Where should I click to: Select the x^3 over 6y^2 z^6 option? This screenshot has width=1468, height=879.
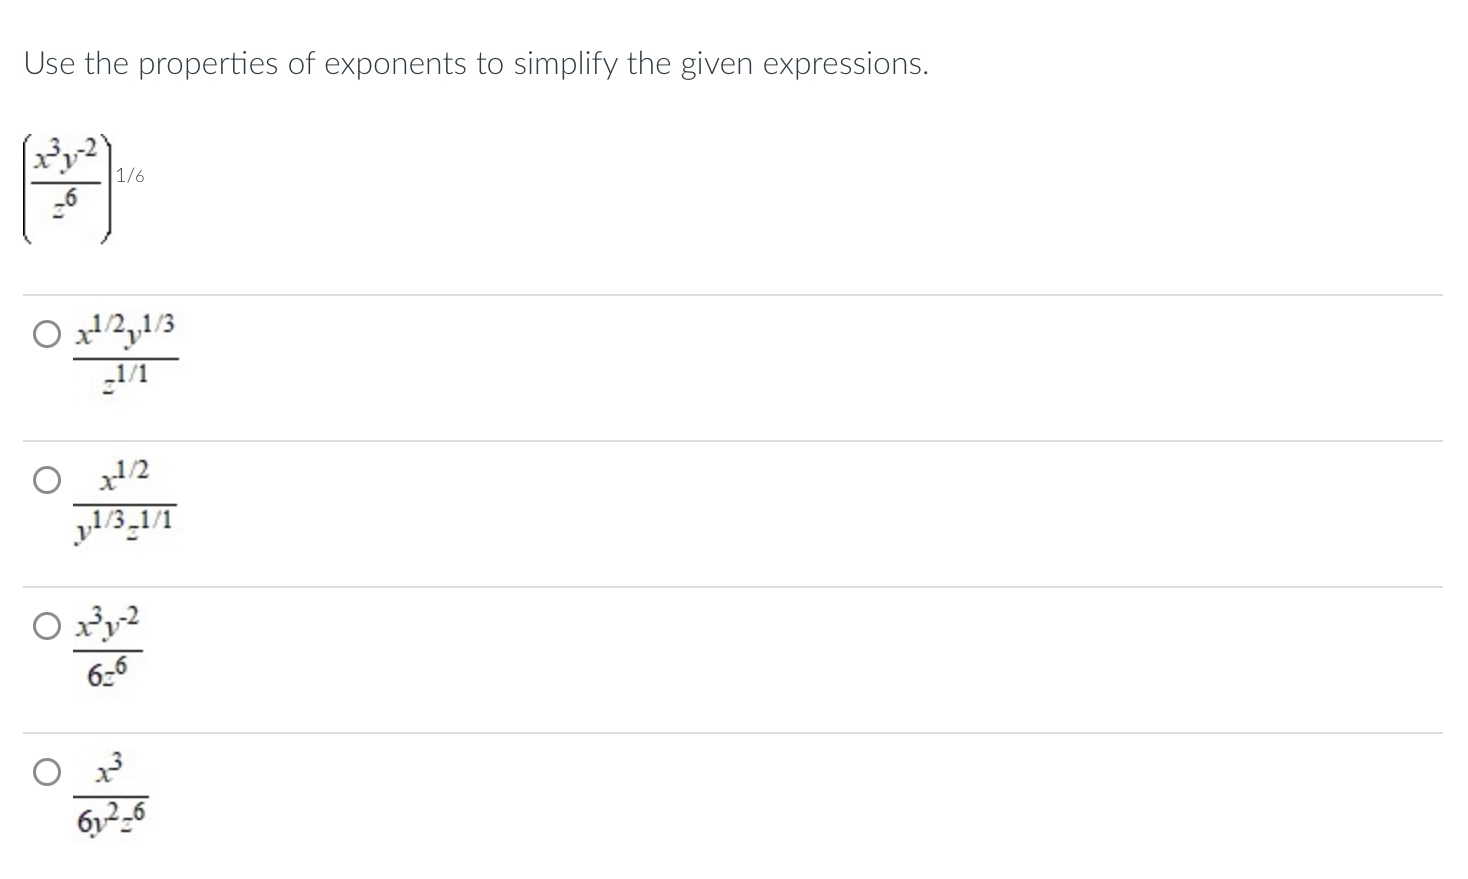[46, 771]
